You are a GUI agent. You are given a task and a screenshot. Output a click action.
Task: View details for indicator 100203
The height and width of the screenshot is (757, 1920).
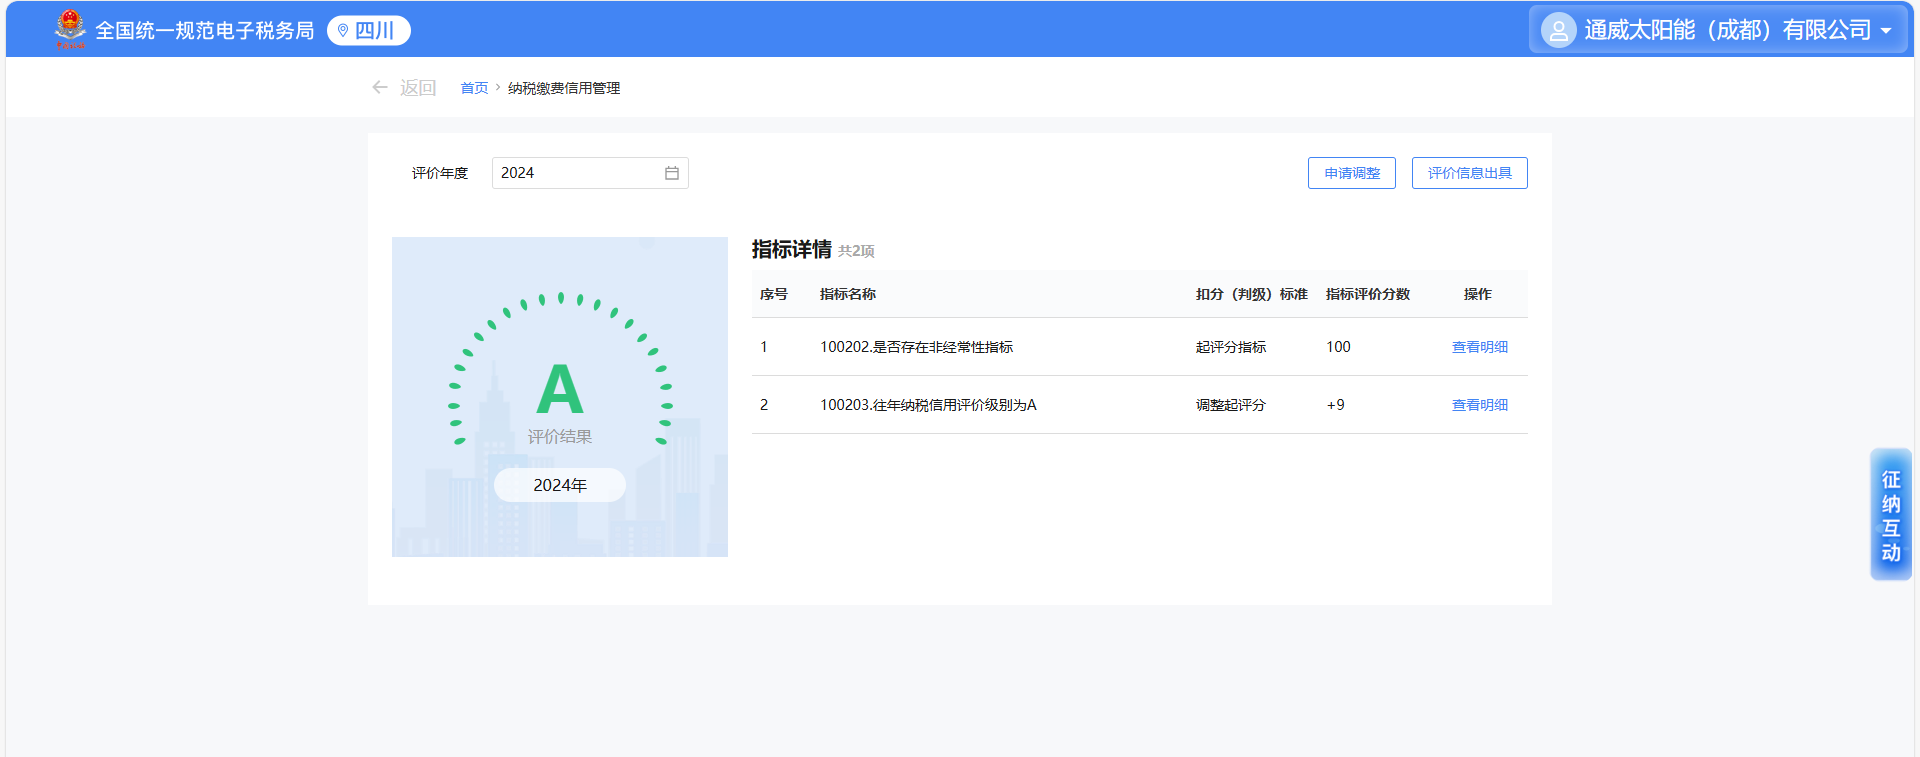pos(1479,405)
